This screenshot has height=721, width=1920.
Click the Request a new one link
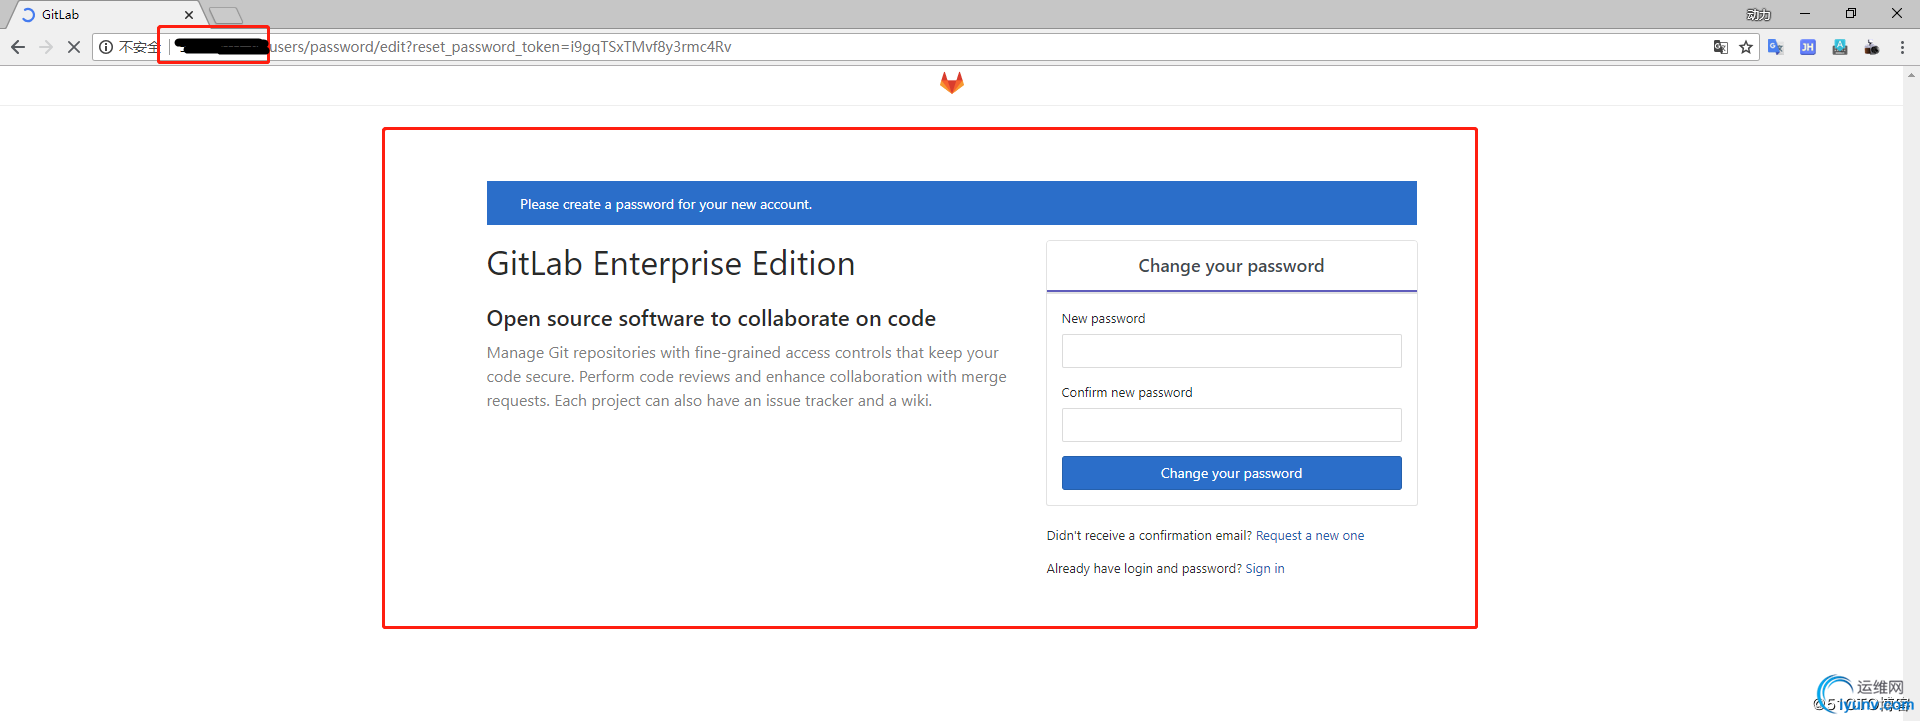coord(1309,536)
